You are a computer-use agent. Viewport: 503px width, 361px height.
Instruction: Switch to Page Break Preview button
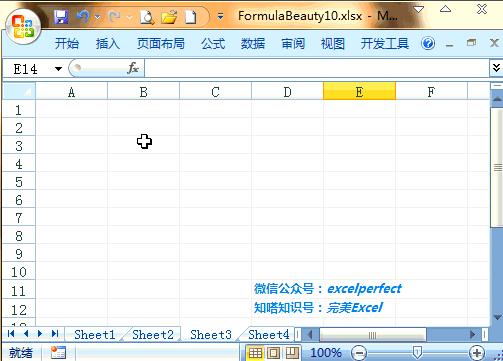click(x=292, y=353)
